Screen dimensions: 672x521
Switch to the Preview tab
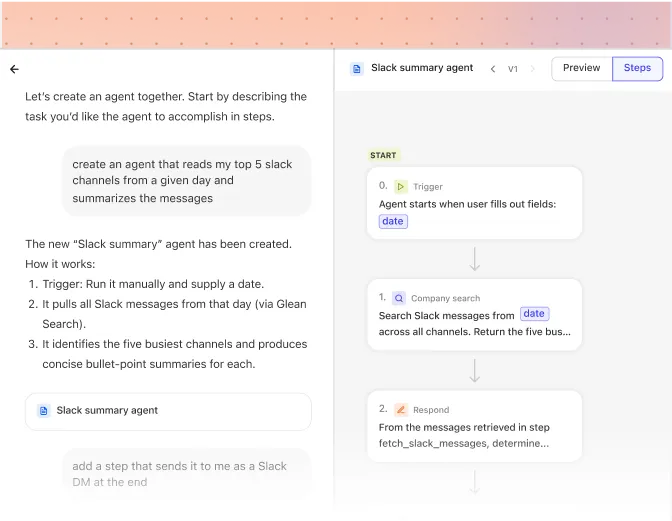click(582, 68)
